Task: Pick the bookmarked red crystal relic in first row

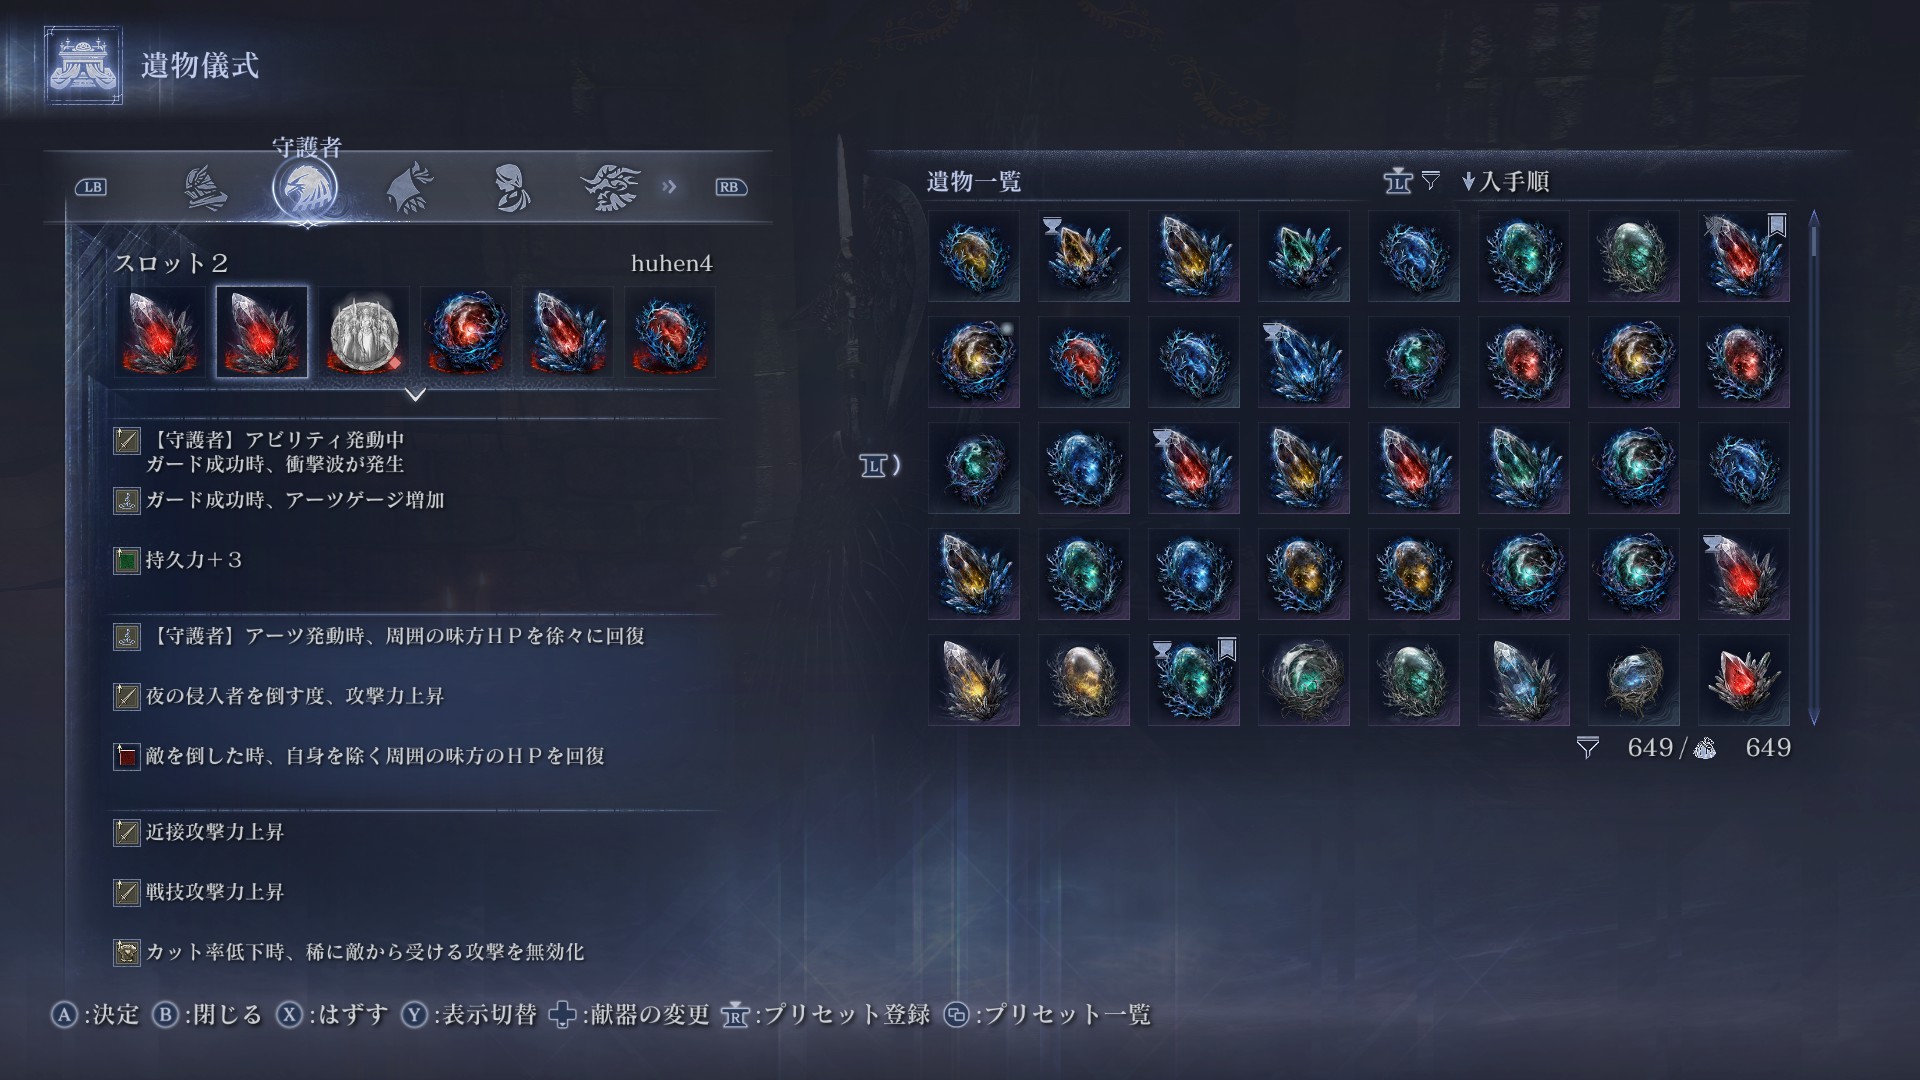Action: click(x=1743, y=255)
